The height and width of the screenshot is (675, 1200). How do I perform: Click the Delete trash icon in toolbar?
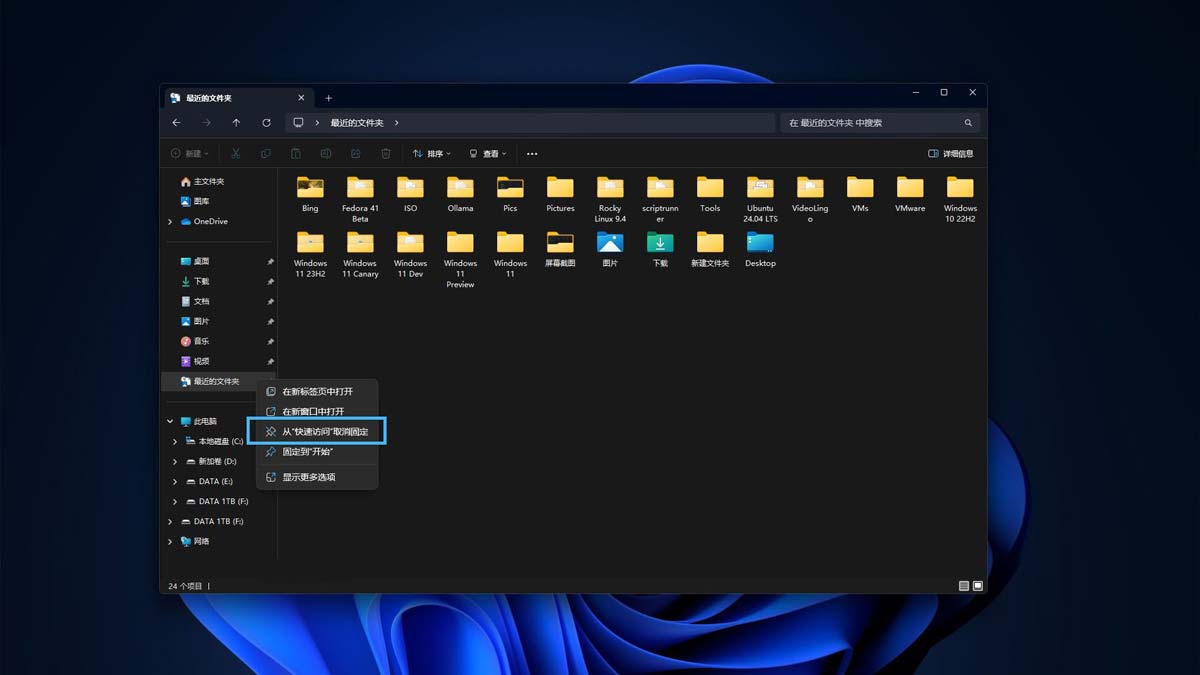click(386, 154)
